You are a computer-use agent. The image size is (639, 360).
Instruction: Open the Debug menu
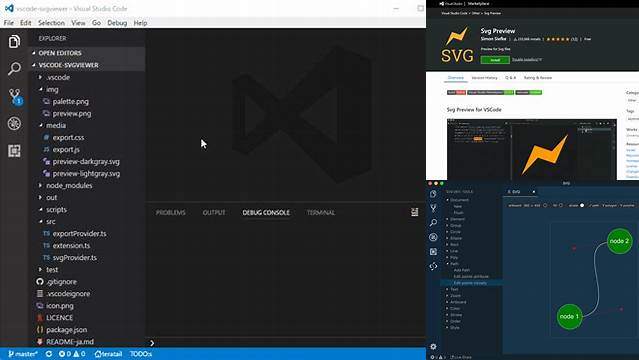[117, 23]
